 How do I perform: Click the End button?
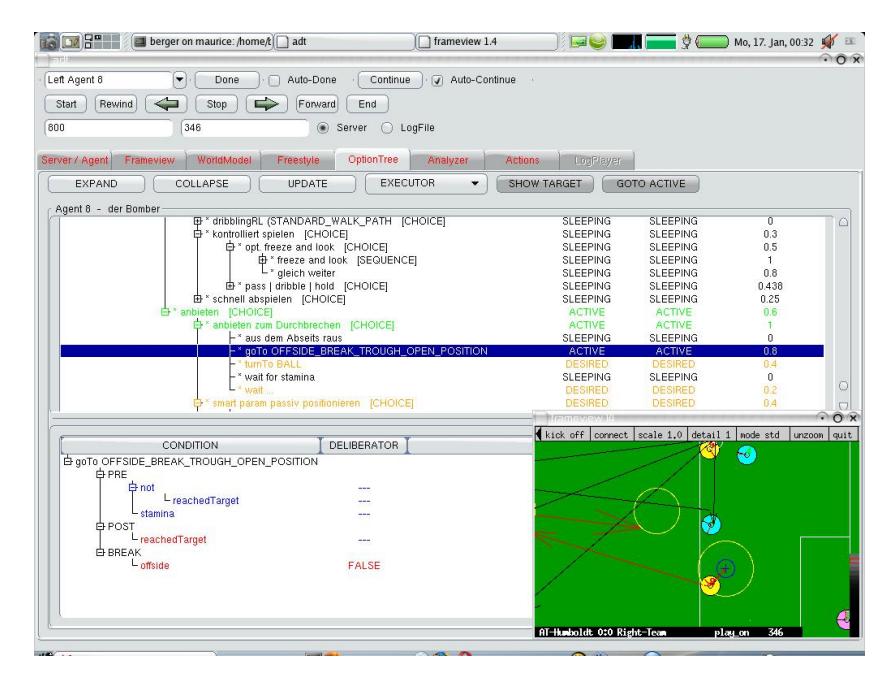click(367, 104)
